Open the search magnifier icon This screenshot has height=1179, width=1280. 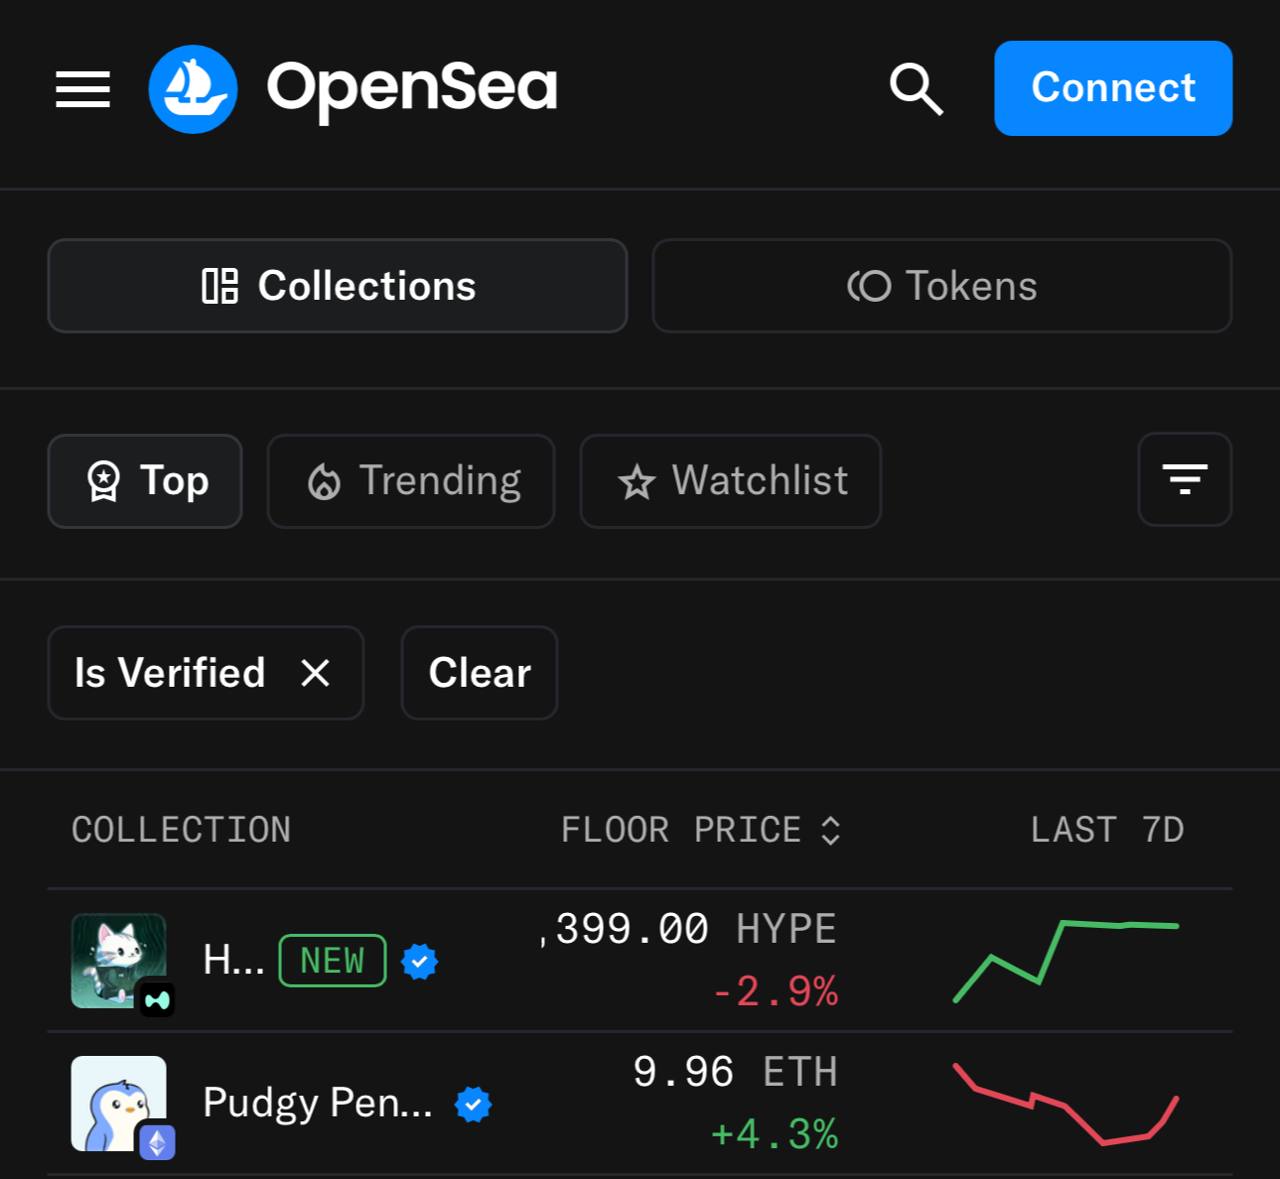coord(916,89)
